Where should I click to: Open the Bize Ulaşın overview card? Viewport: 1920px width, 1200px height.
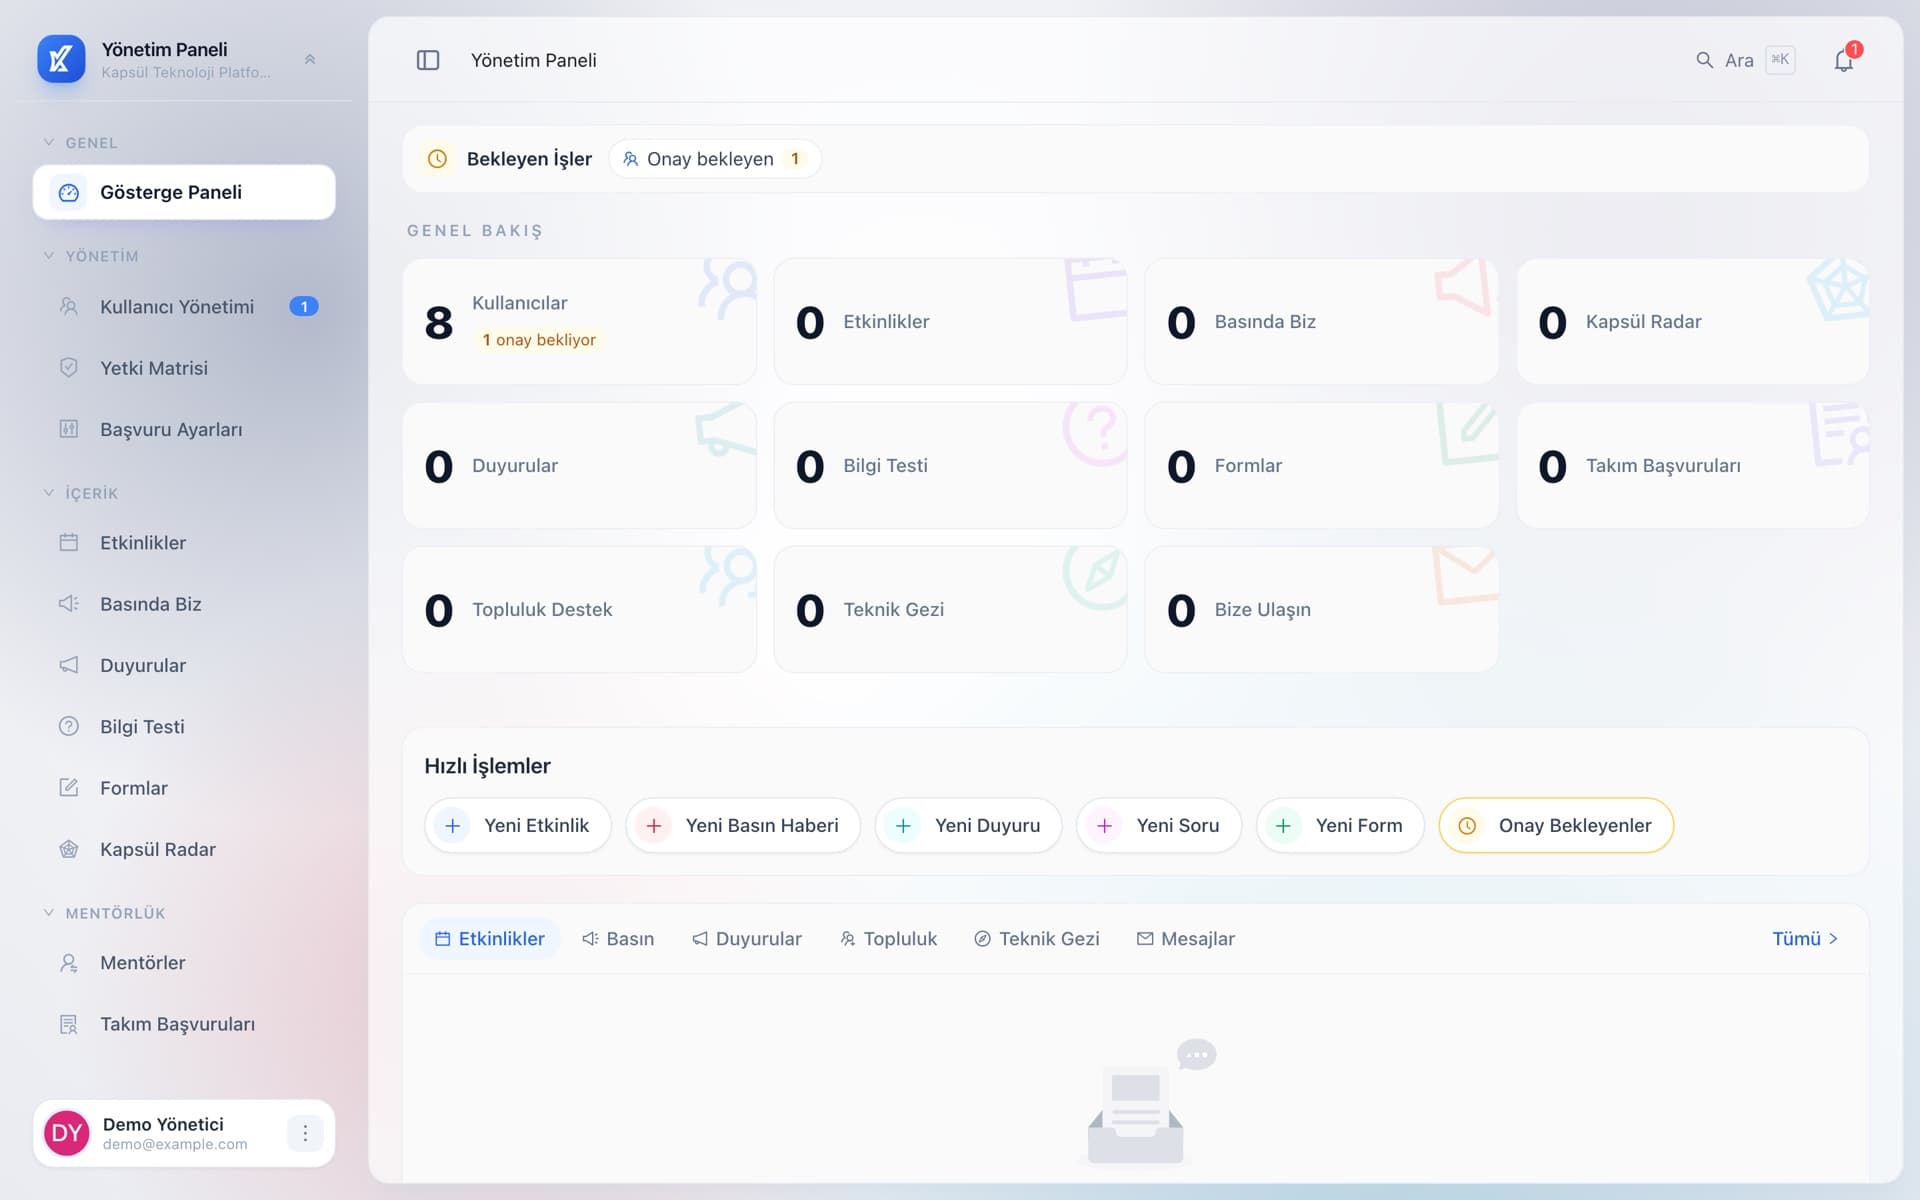(x=1321, y=609)
